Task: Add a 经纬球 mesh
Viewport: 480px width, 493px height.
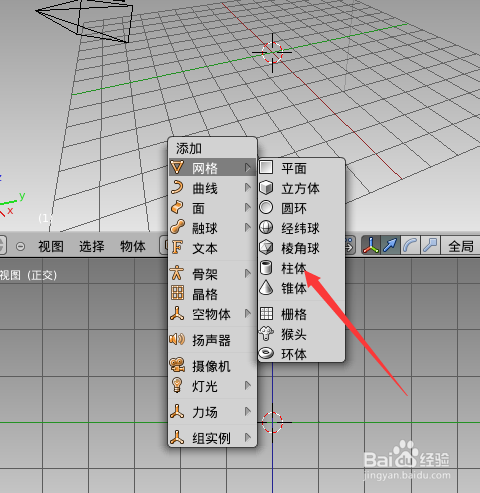Action: pos(301,228)
